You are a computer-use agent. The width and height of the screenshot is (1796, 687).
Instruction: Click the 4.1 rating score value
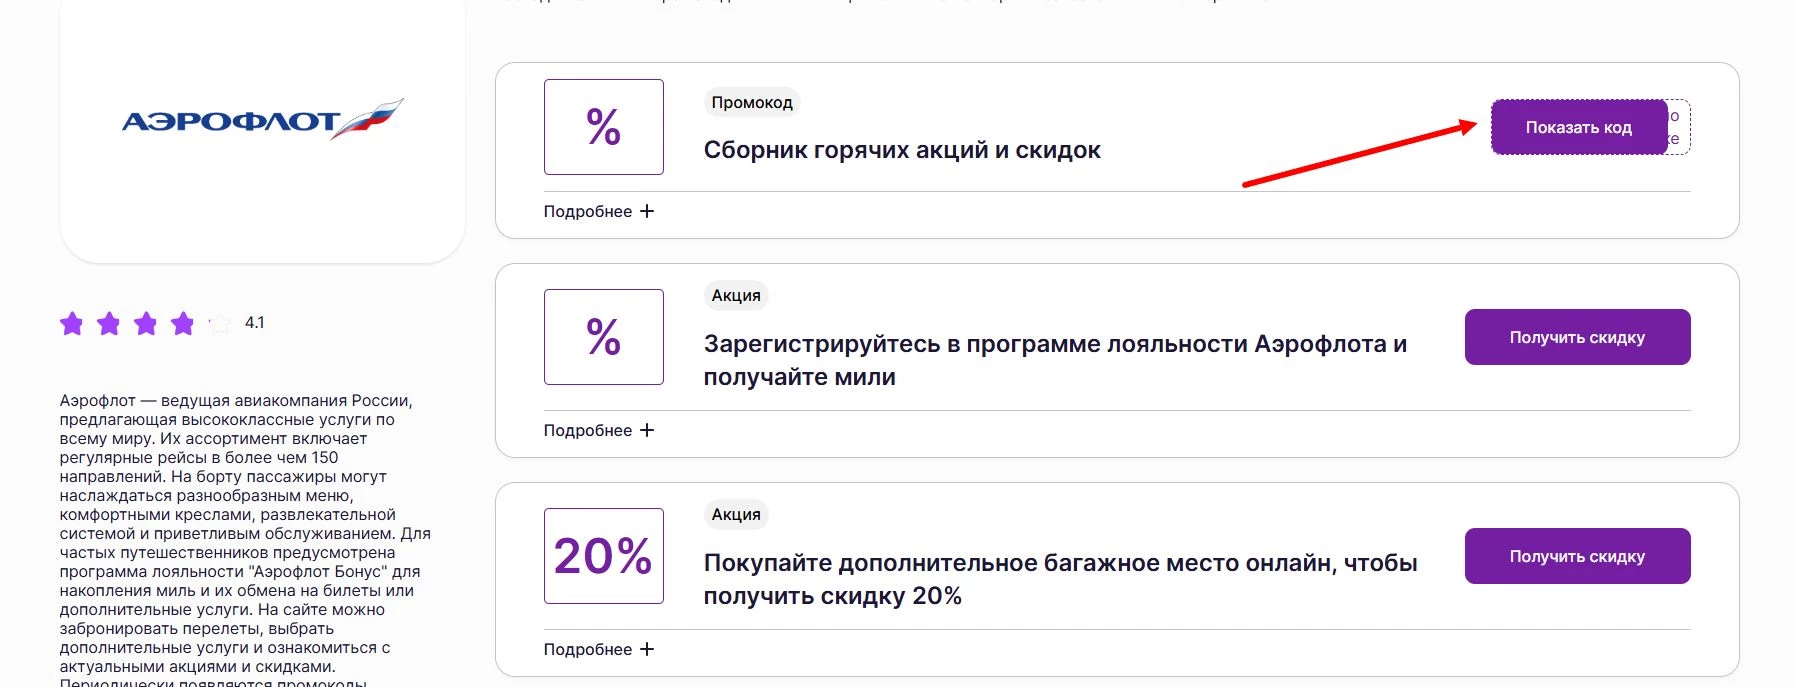[x=257, y=323]
